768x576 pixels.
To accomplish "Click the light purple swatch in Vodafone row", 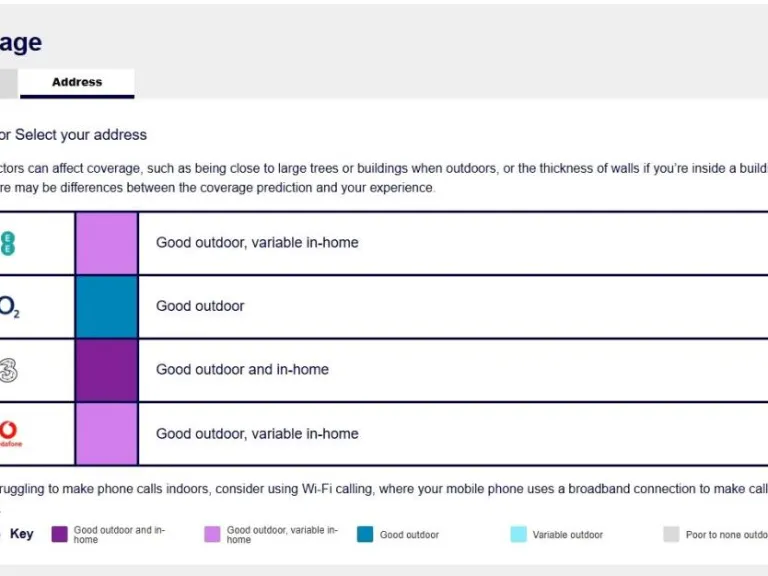I will point(106,433).
